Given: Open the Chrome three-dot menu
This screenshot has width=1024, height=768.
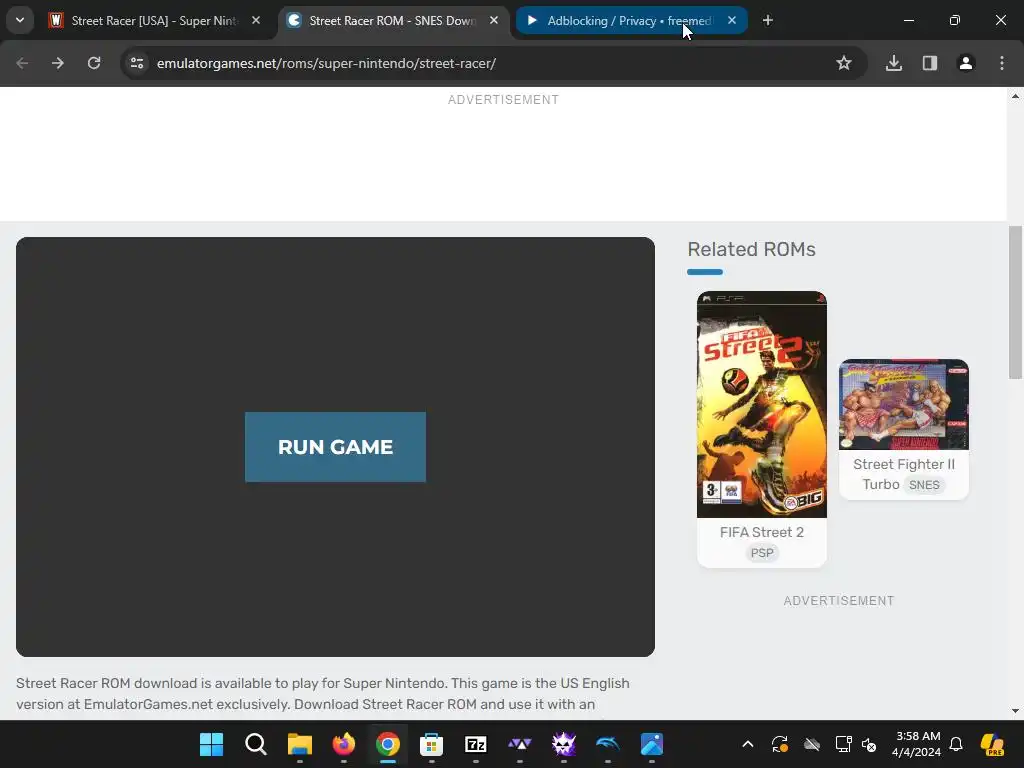Looking at the screenshot, I should point(1002,63).
